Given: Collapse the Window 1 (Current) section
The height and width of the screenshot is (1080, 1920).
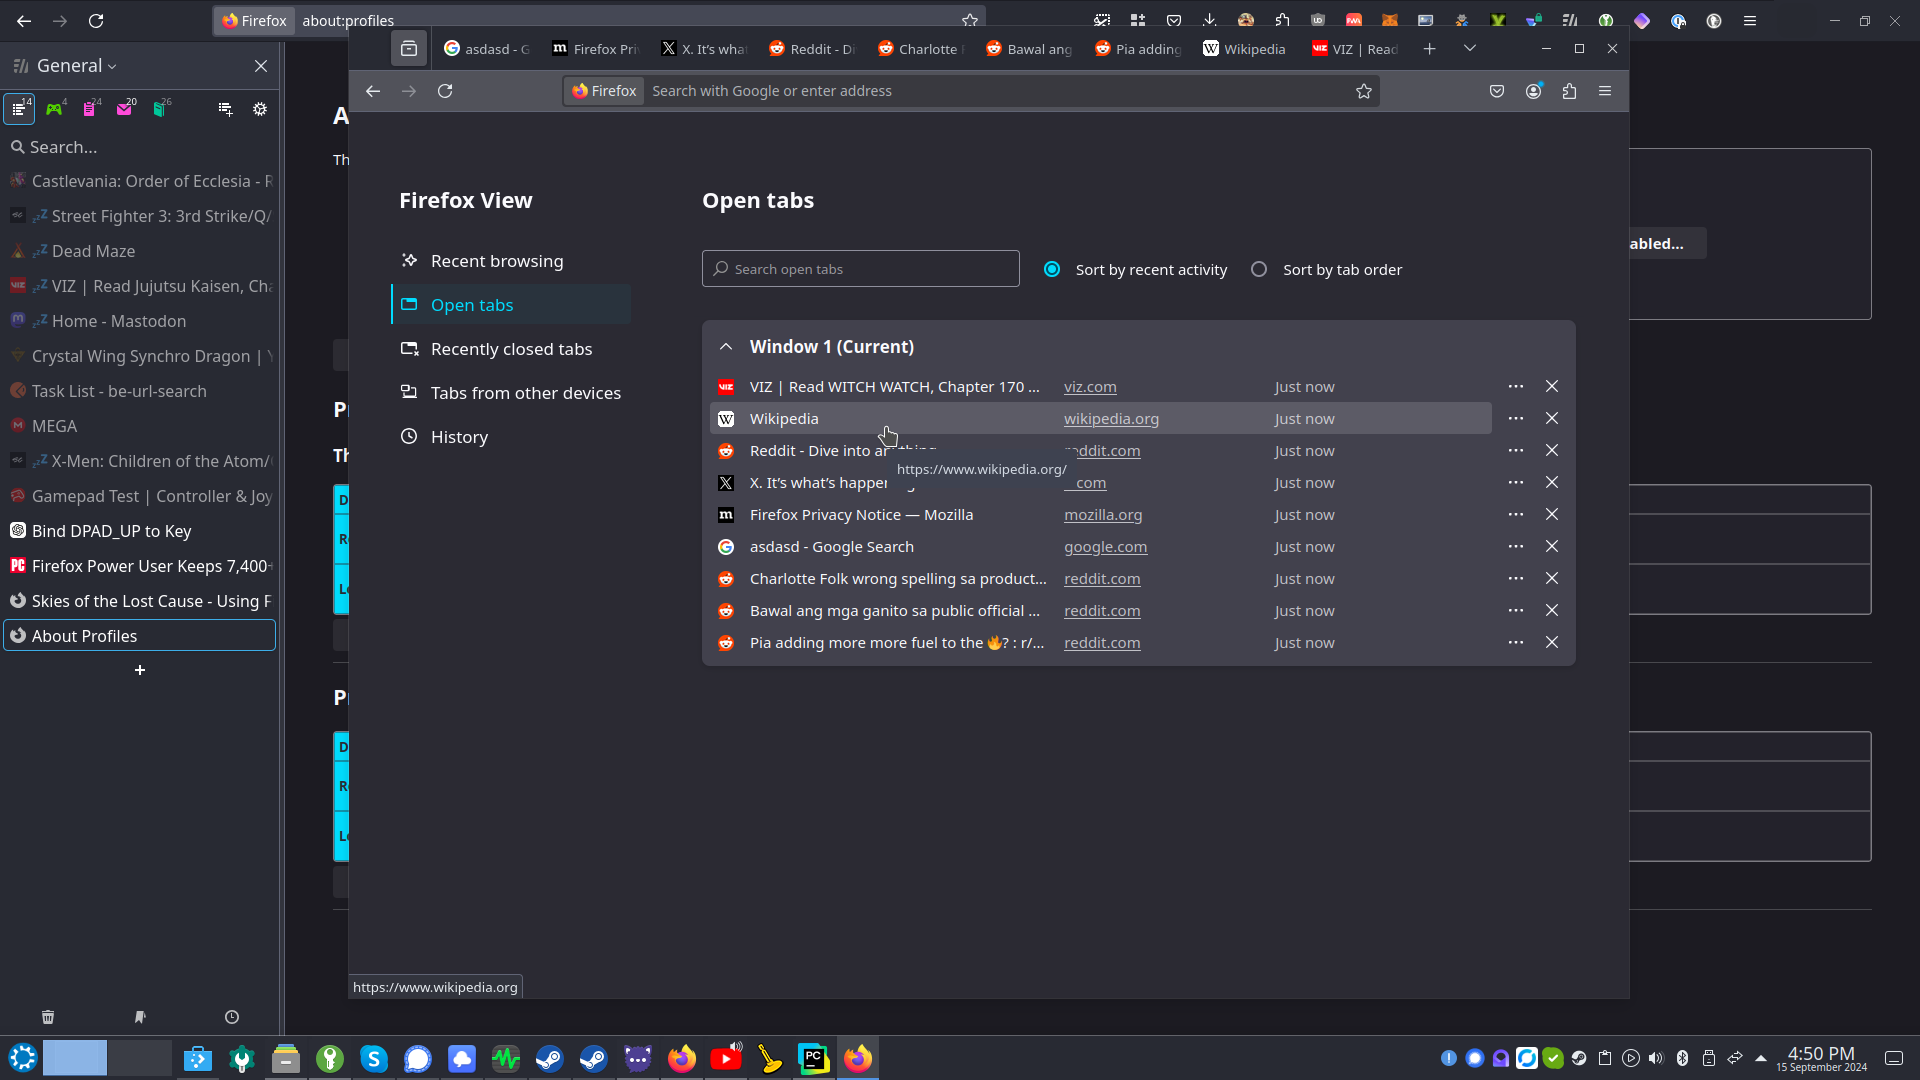Looking at the screenshot, I should click(726, 347).
